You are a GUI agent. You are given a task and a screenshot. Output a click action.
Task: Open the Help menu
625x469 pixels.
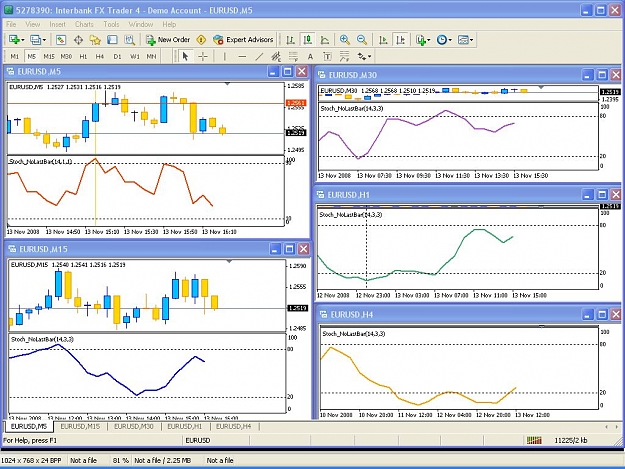click(x=169, y=24)
